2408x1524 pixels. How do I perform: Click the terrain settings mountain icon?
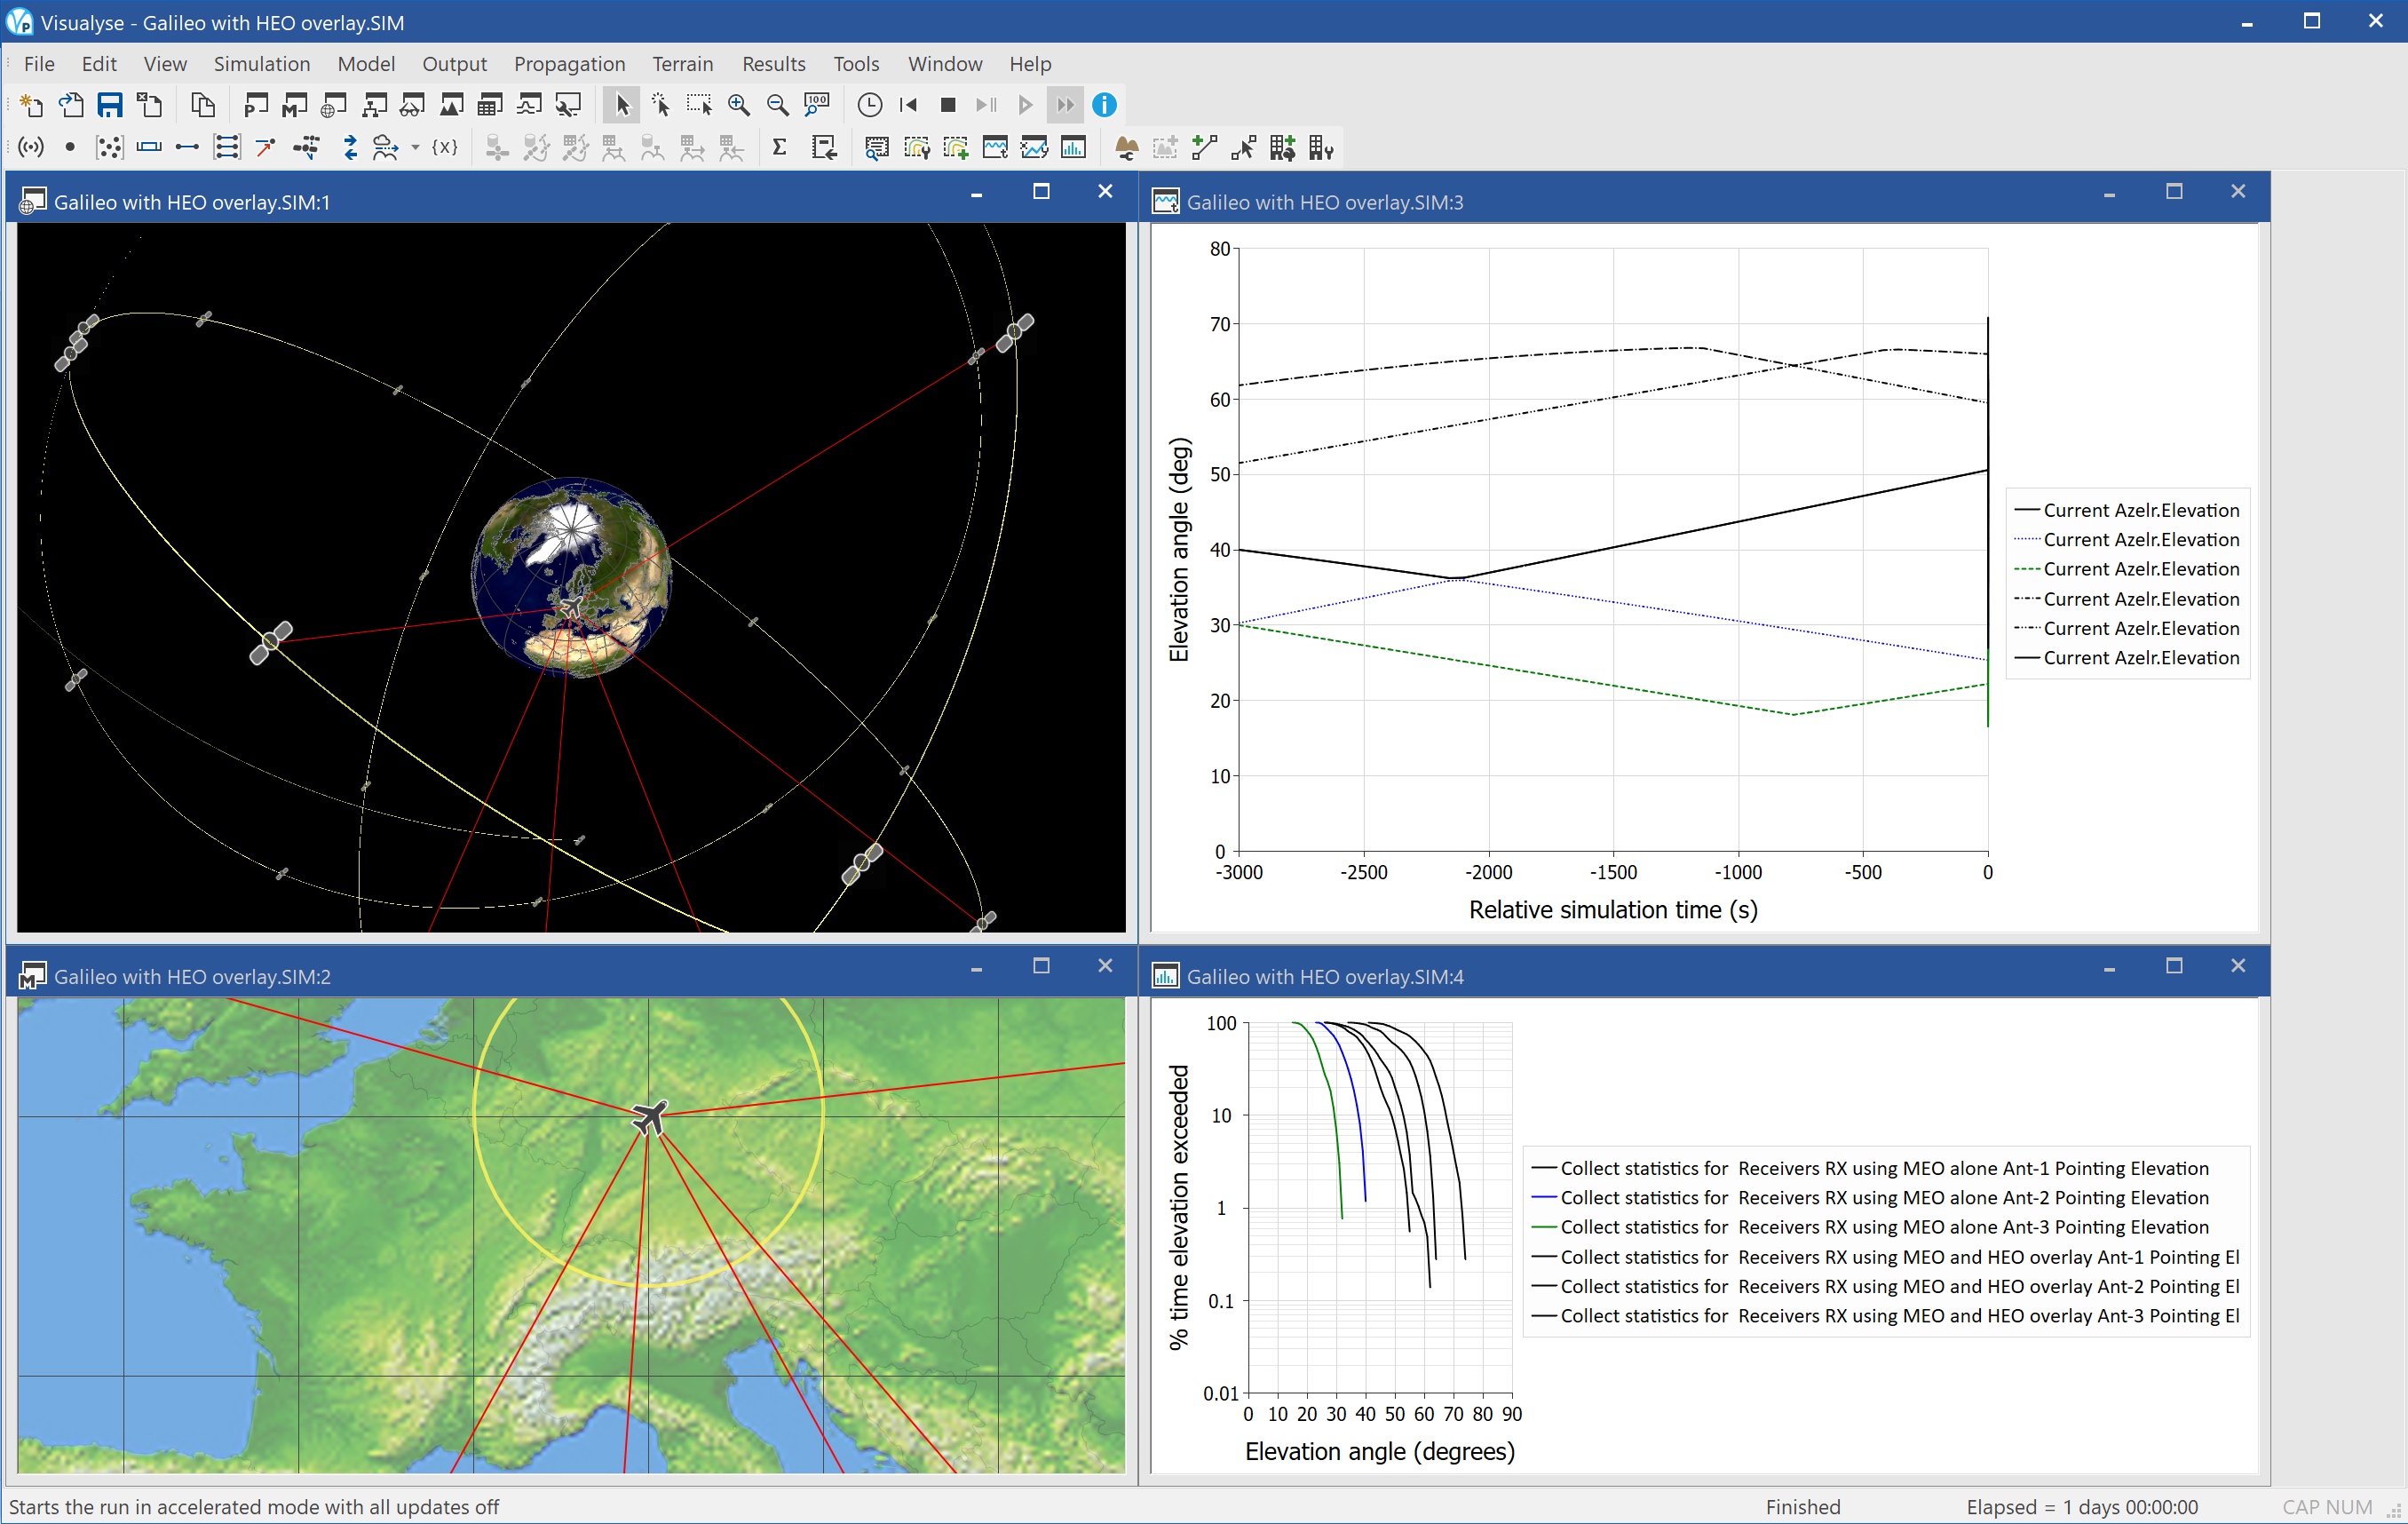tap(1126, 148)
